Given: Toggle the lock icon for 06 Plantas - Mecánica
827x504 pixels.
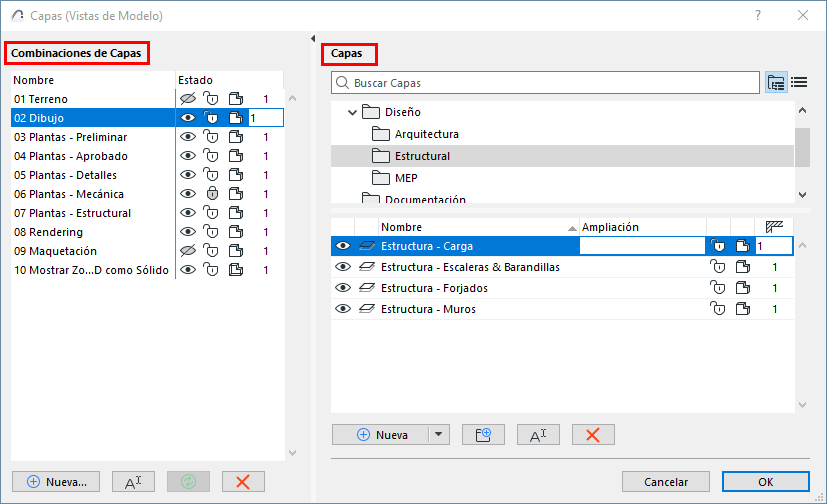Looking at the screenshot, I should [x=211, y=194].
